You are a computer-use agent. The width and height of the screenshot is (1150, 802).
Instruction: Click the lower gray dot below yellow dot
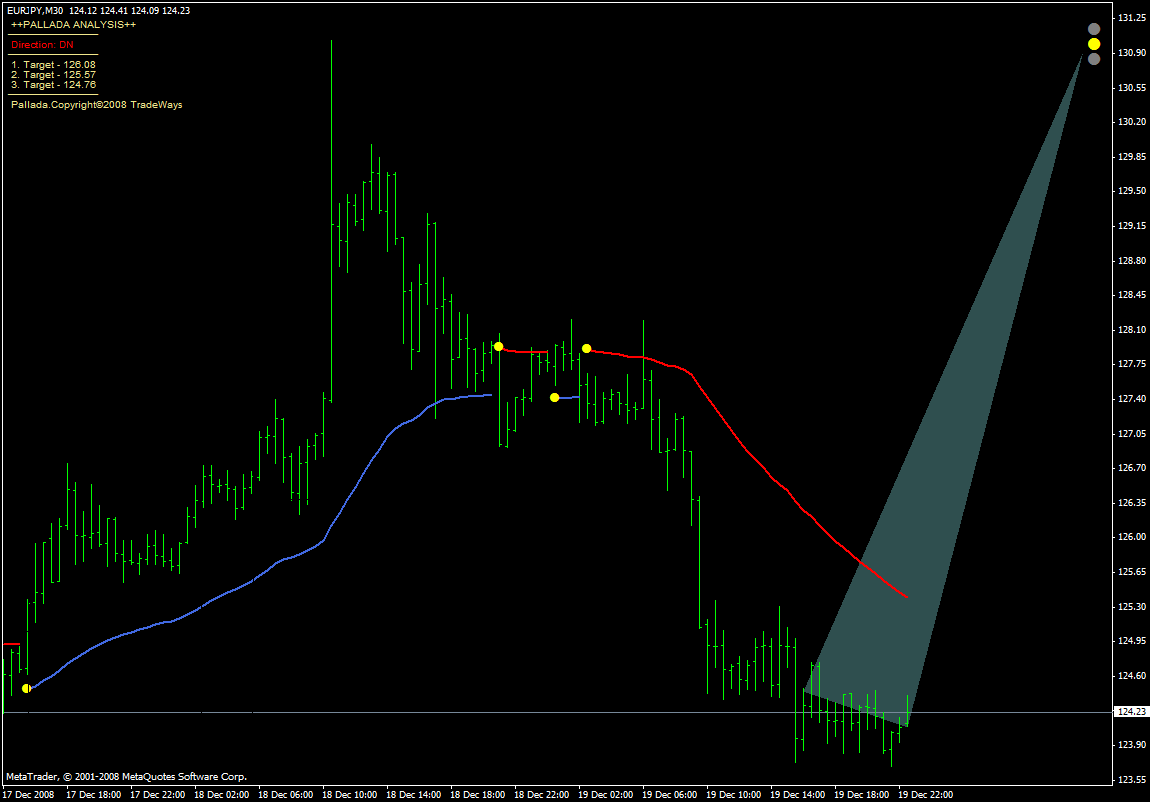[x=1094, y=59]
